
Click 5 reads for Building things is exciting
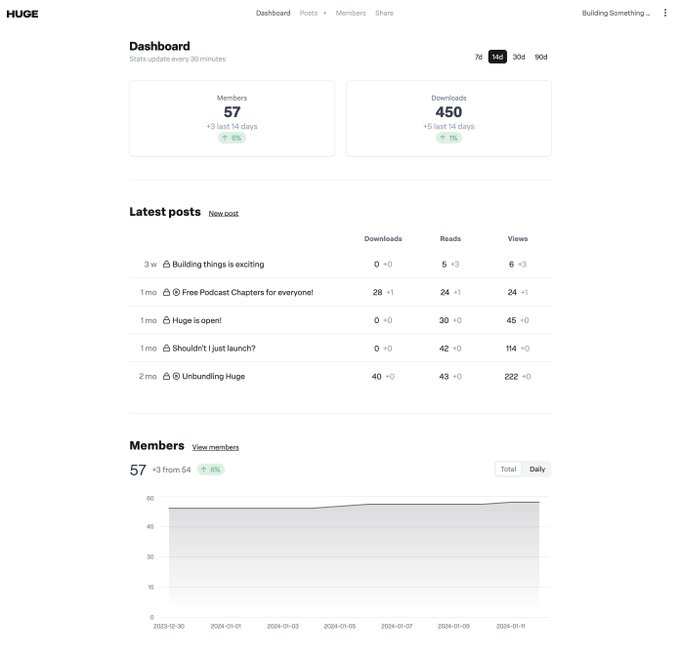coord(444,264)
